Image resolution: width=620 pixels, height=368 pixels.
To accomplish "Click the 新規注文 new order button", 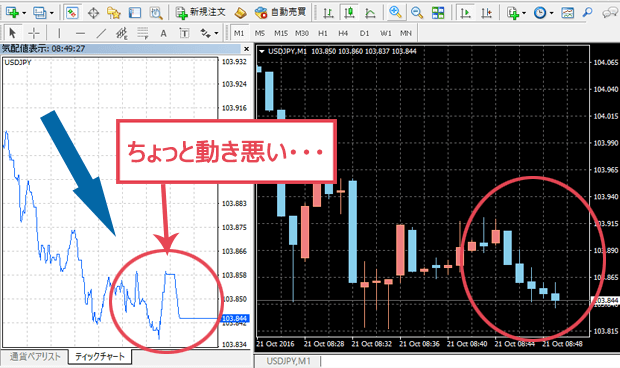I will pyautogui.click(x=200, y=12).
